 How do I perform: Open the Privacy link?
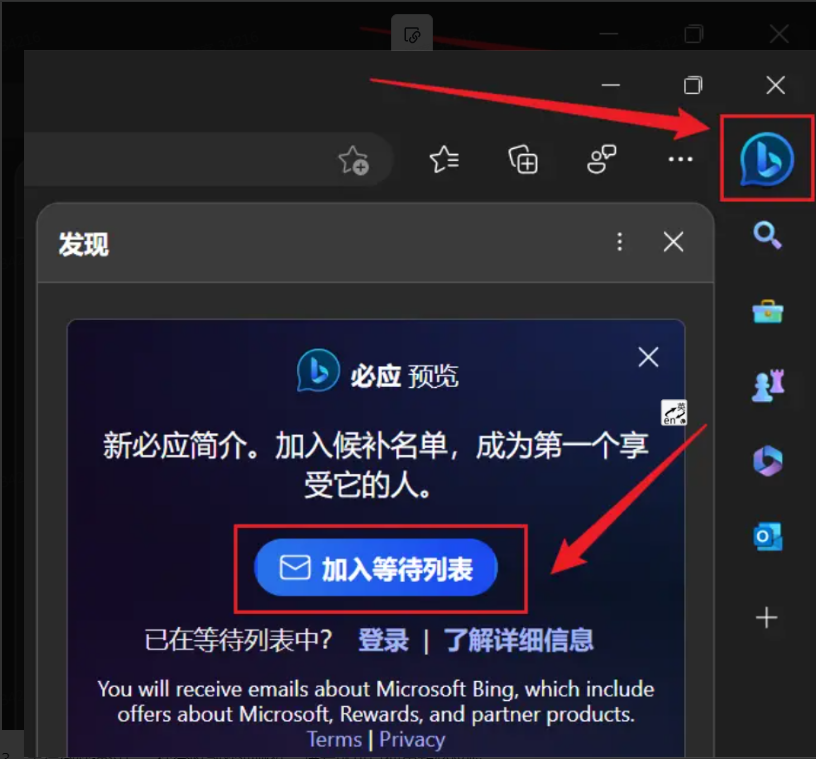pyautogui.click(x=412, y=739)
